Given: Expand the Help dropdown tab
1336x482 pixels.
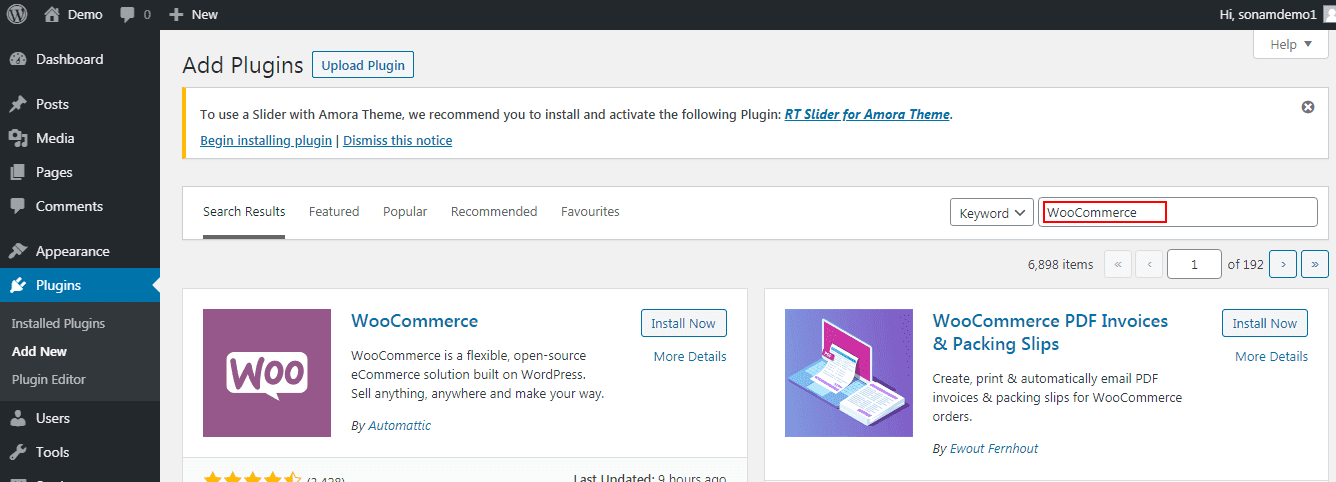Looking at the screenshot, I should click(x=1291, y=44).
